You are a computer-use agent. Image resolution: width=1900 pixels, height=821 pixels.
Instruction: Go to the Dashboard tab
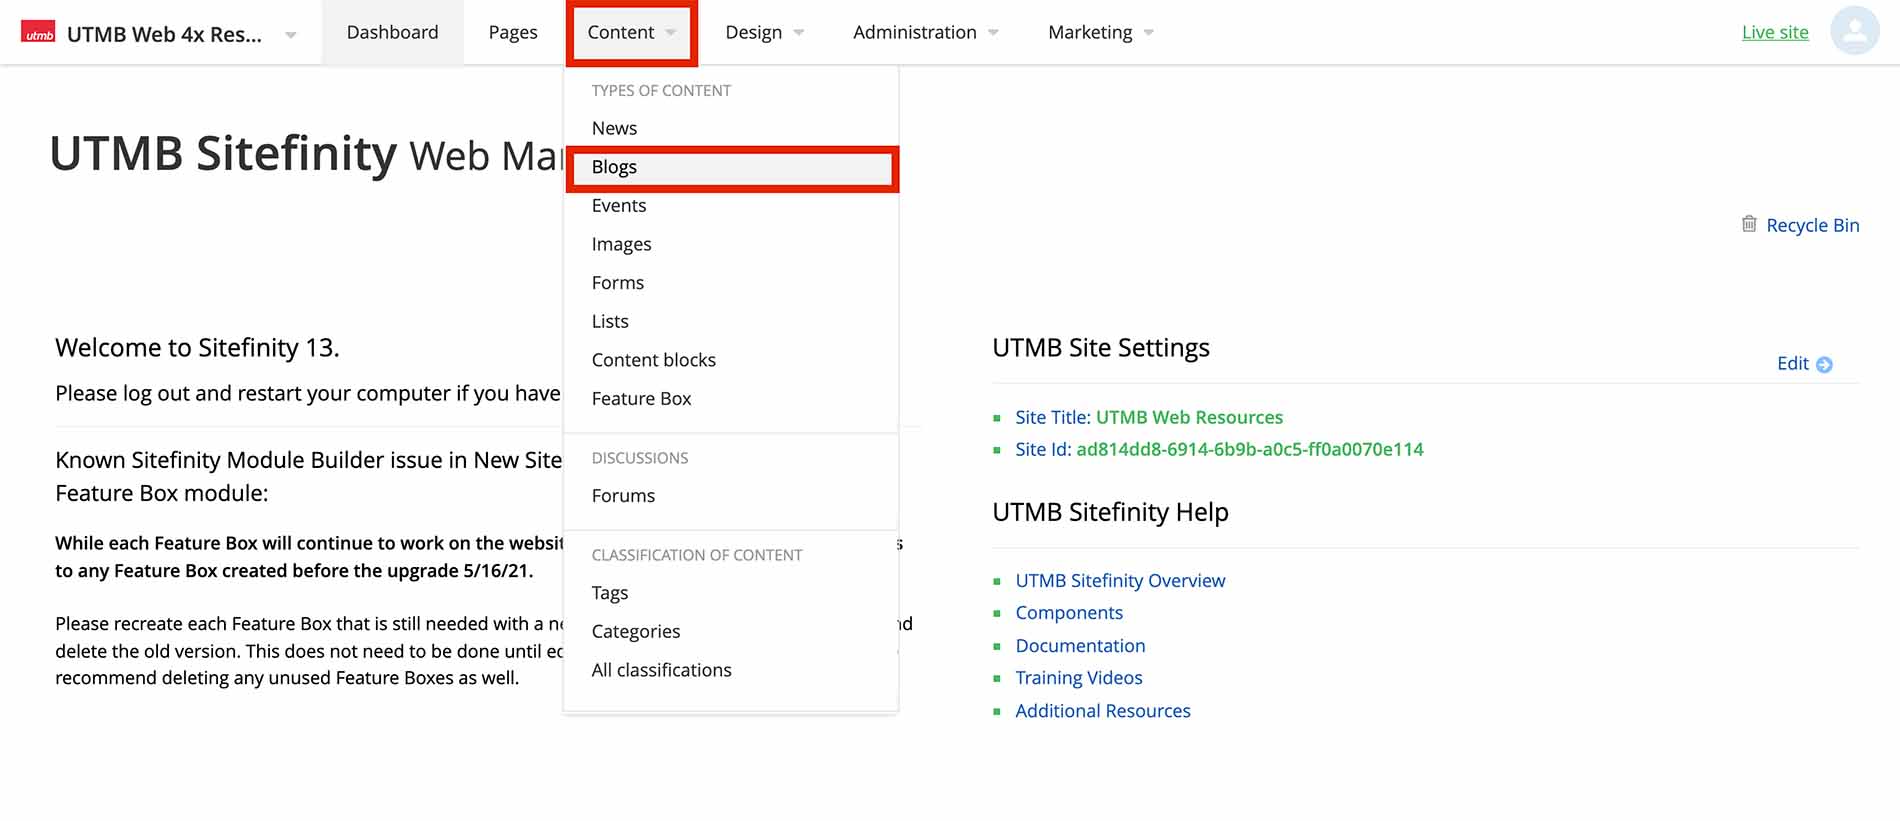coord(392,33)
